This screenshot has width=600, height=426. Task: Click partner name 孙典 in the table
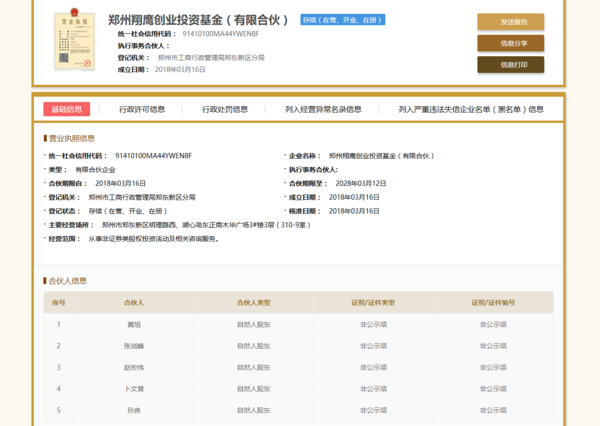[134, 409]
